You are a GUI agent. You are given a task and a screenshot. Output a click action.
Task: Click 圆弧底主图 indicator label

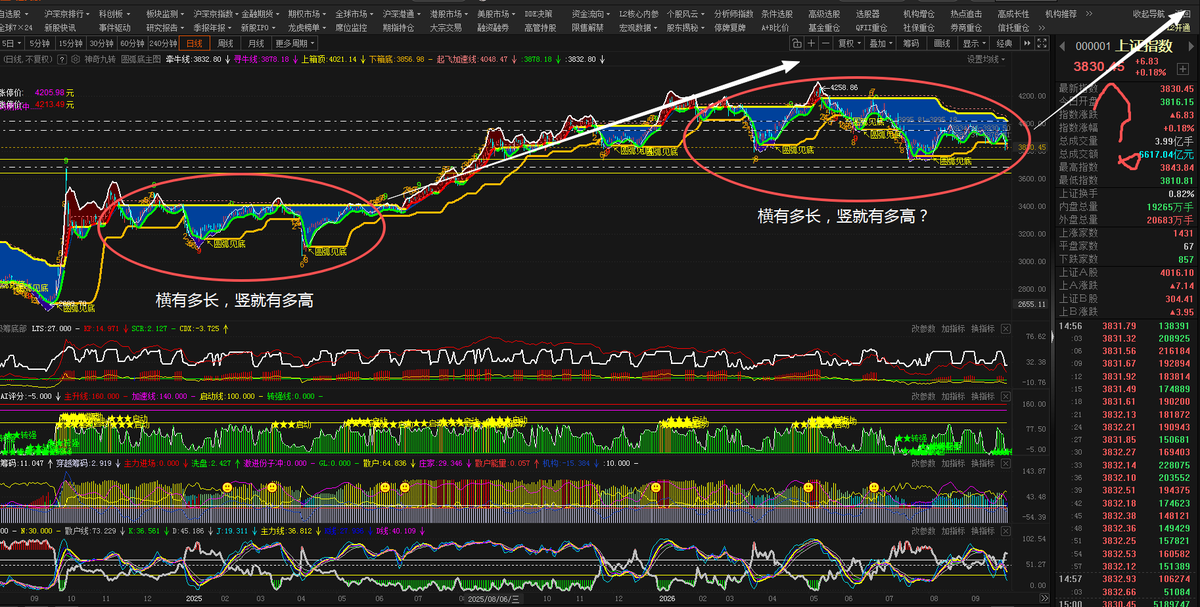click(x=141, y=59)
